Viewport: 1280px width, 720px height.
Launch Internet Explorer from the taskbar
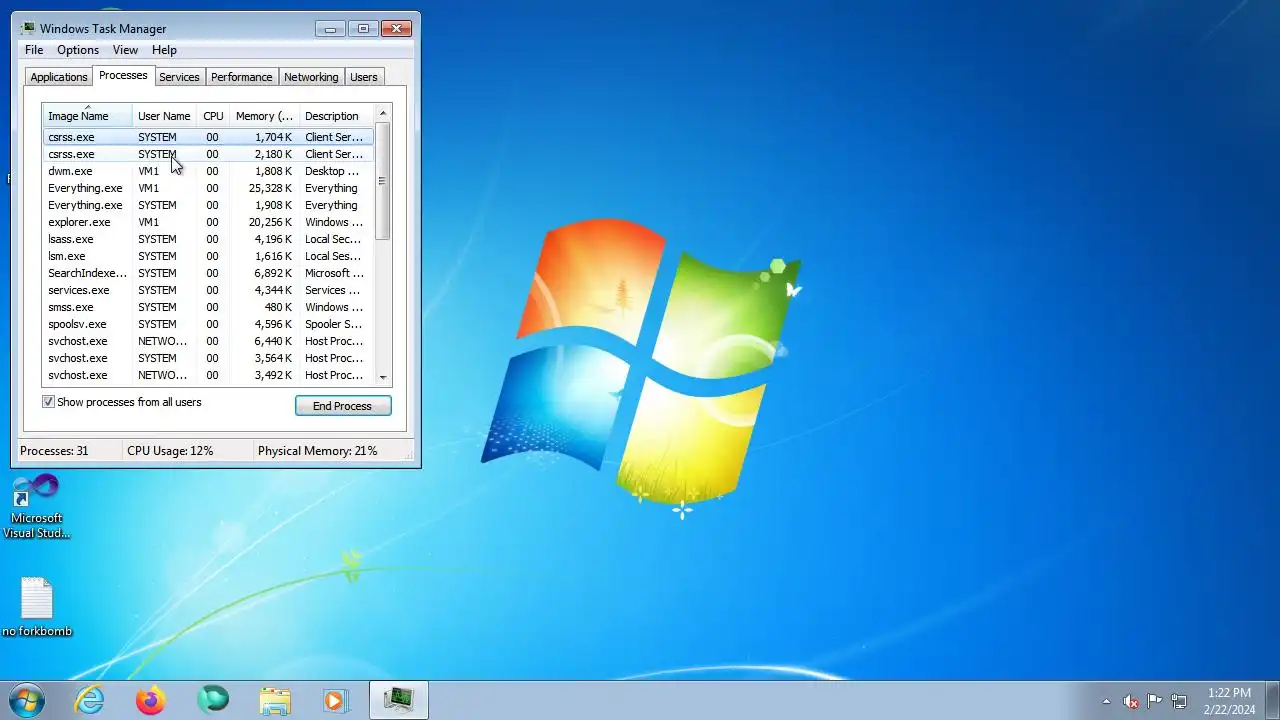[90, 700]
